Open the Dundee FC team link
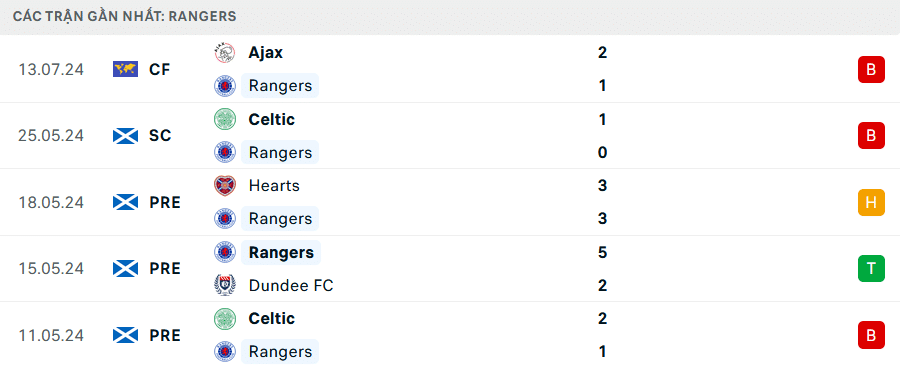This screenshot has width=900, height=366. (291, 285)
